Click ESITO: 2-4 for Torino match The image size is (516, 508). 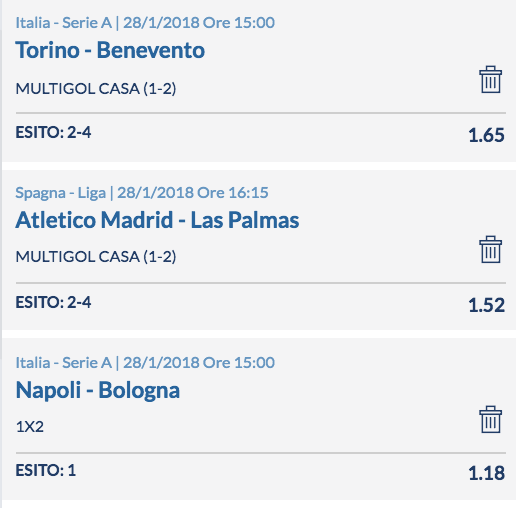(53, 132)
